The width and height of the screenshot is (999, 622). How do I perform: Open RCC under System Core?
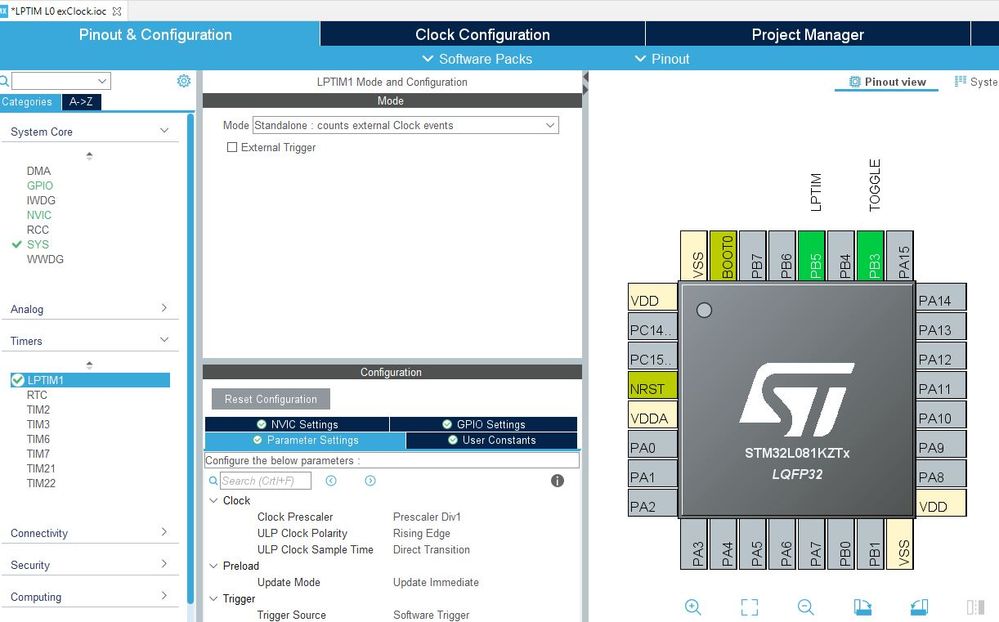click(38, 229)
